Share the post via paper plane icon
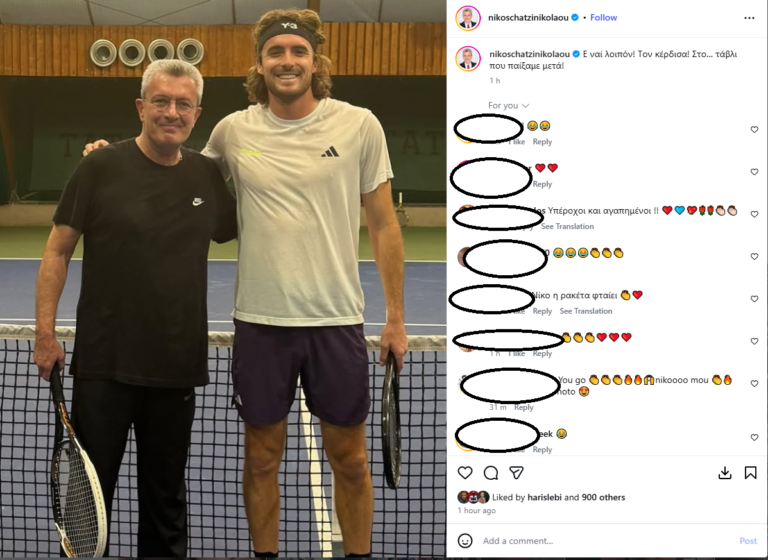 tap(516, 472)
